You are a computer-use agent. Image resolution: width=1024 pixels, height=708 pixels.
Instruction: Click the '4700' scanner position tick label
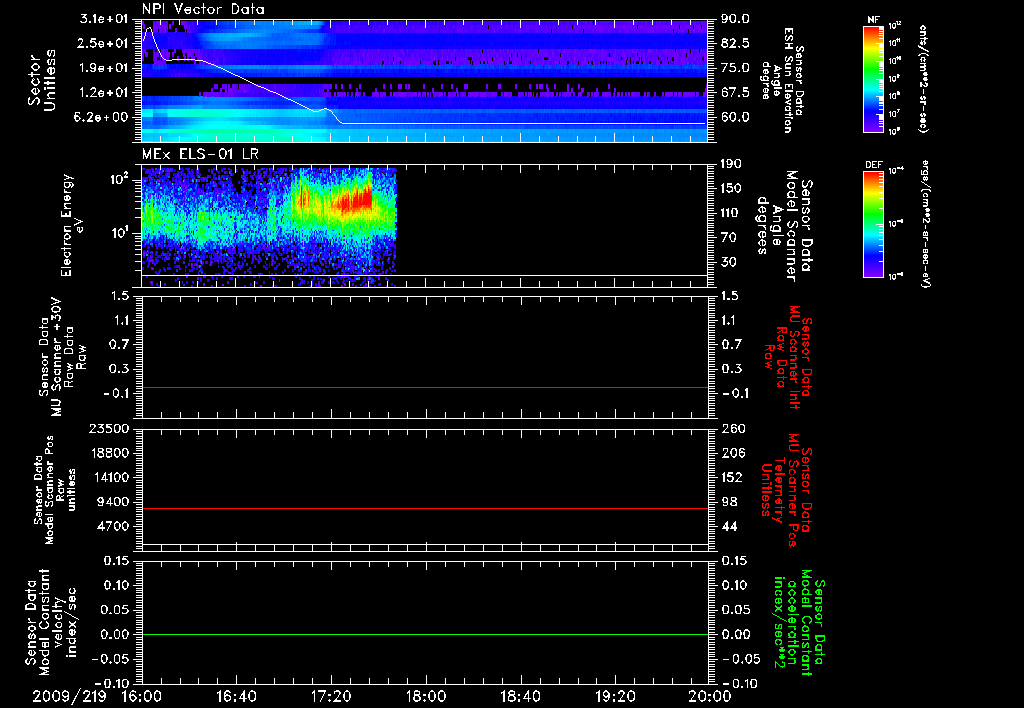pyautogui.click(x=112, y=526)
